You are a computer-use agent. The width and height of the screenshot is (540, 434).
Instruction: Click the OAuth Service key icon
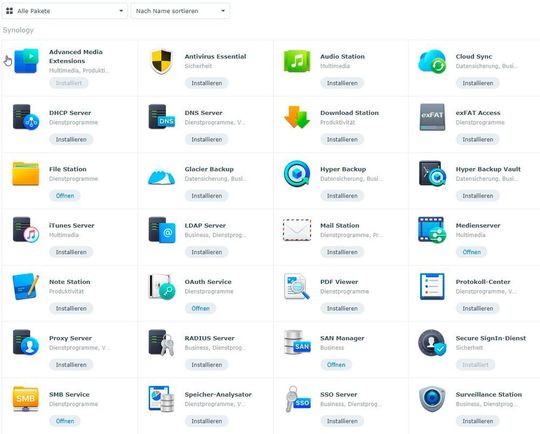(162, 286)
